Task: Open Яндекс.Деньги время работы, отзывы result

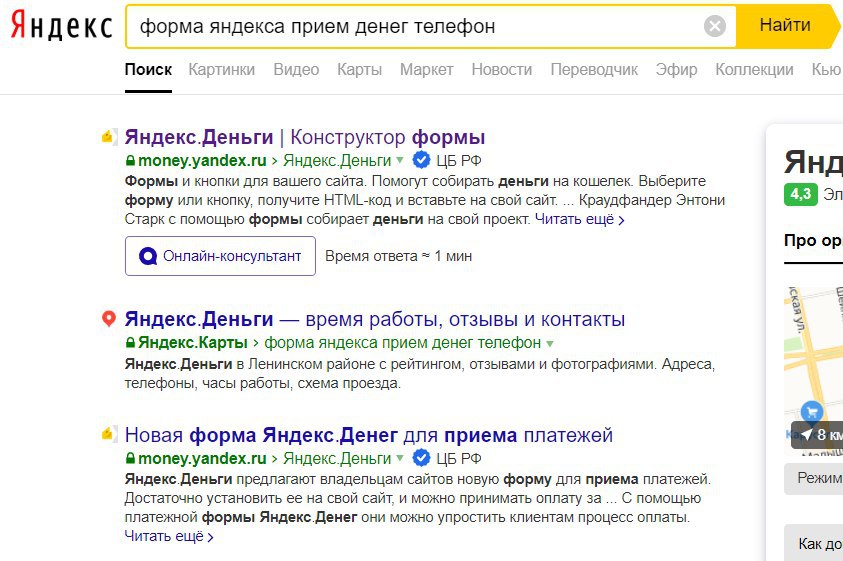Action: pyautogui.click(x=375, y=319)
